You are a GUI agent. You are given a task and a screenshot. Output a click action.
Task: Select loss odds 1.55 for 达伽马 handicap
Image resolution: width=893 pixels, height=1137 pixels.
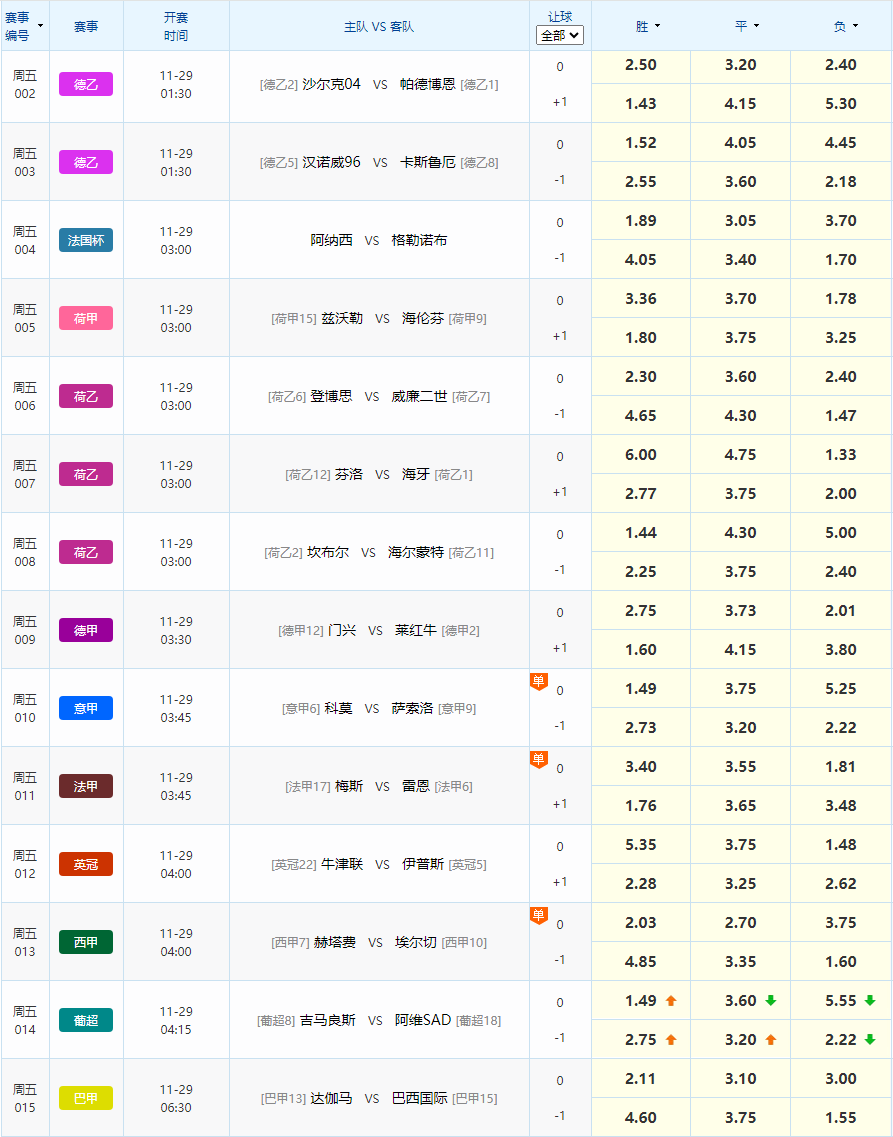click(841, 1117)
